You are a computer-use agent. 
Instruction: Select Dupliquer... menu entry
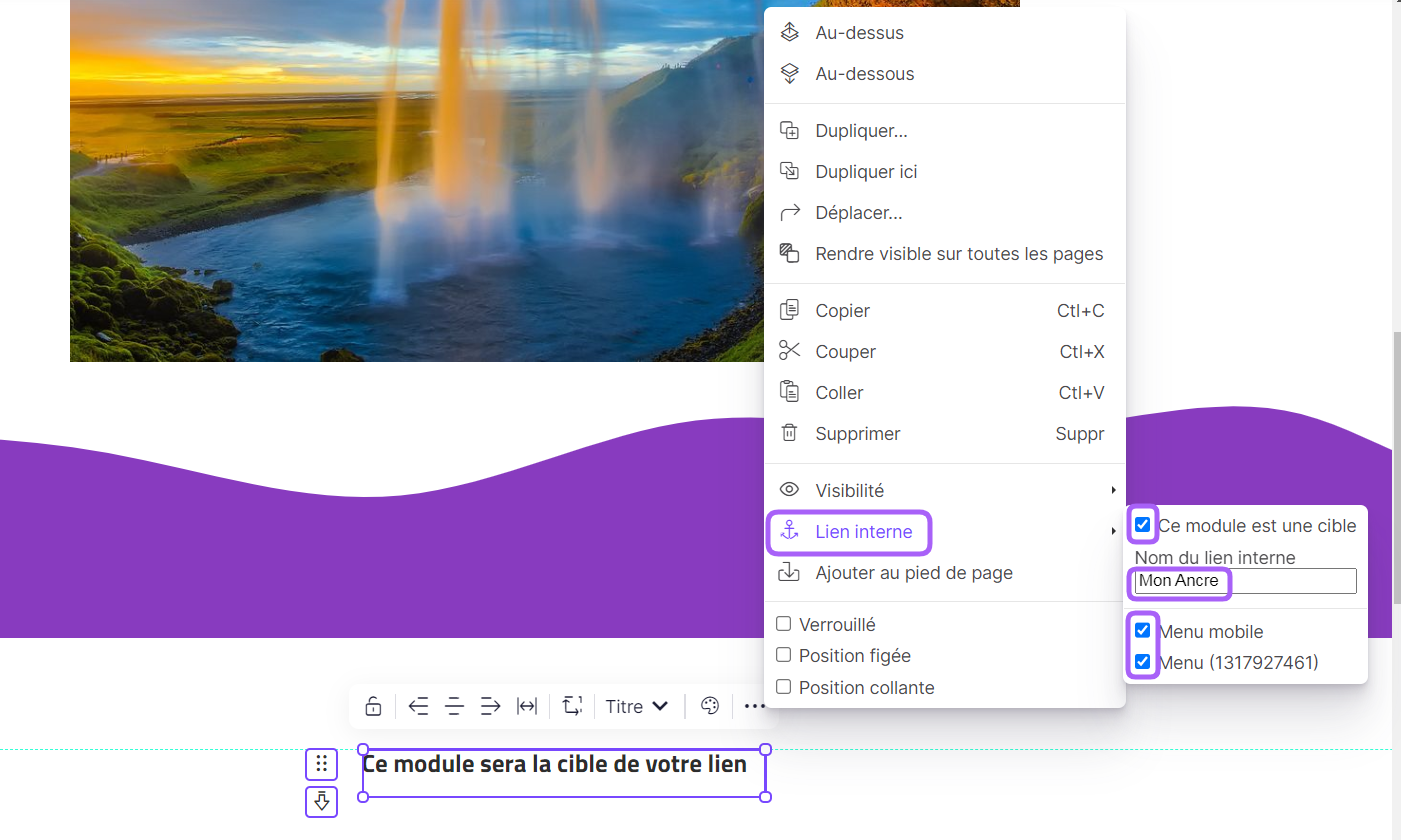pos(945,130)
